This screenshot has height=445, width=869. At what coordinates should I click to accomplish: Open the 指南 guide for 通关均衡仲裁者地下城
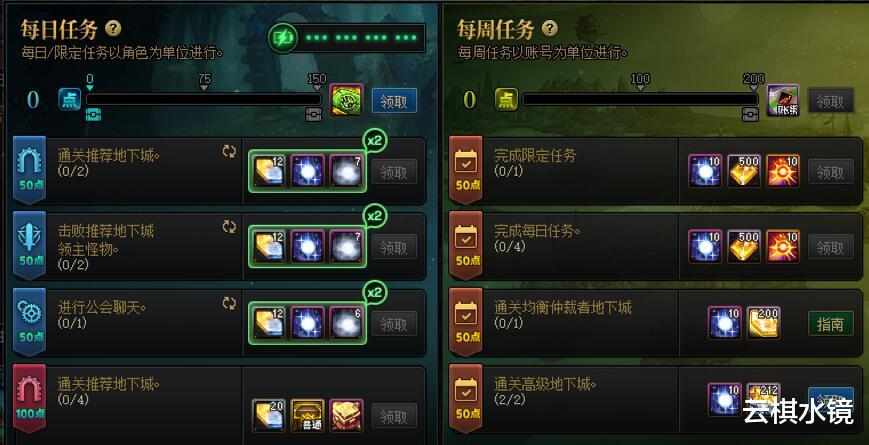coord(830,323)
